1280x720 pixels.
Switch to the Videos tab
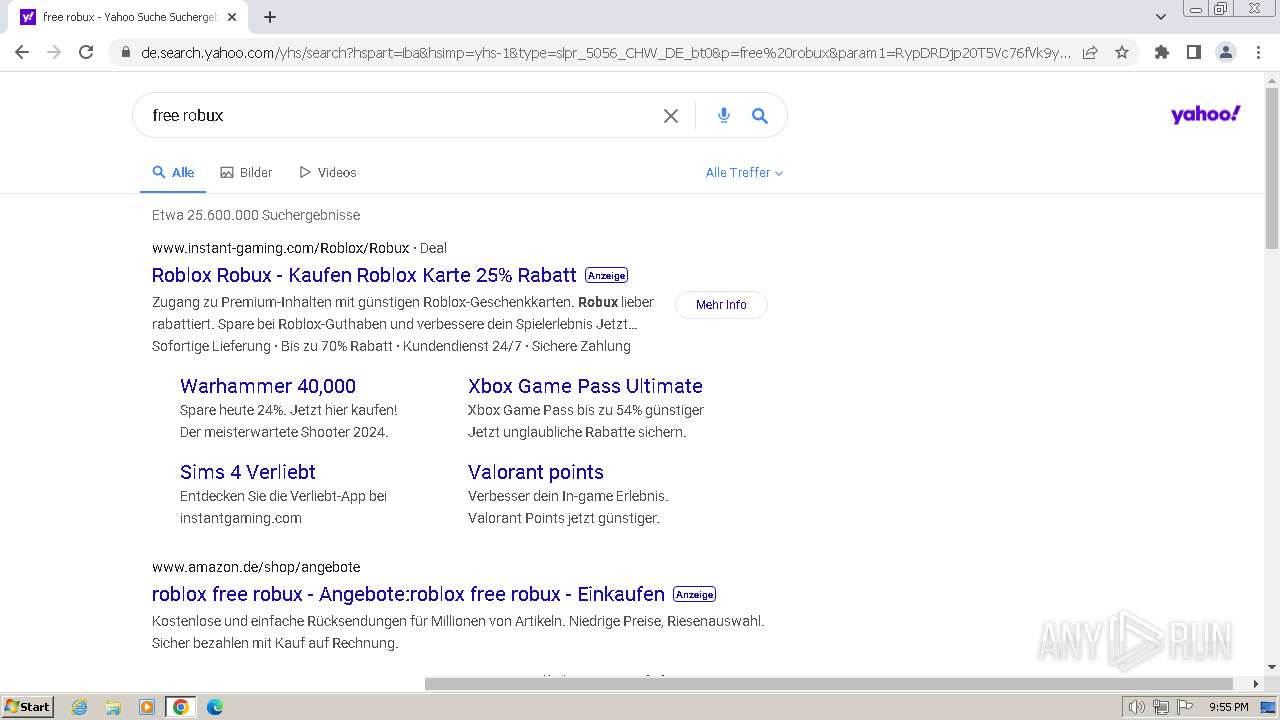pos(328,173)
